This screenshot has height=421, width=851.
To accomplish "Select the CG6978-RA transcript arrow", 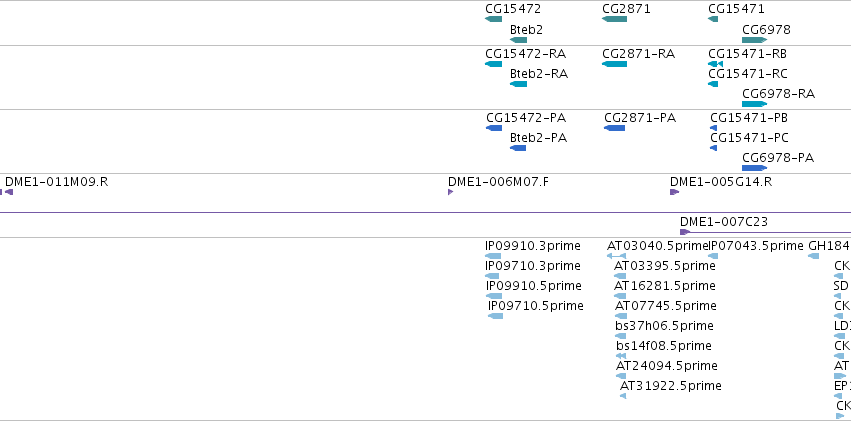I will pos(754,104).
